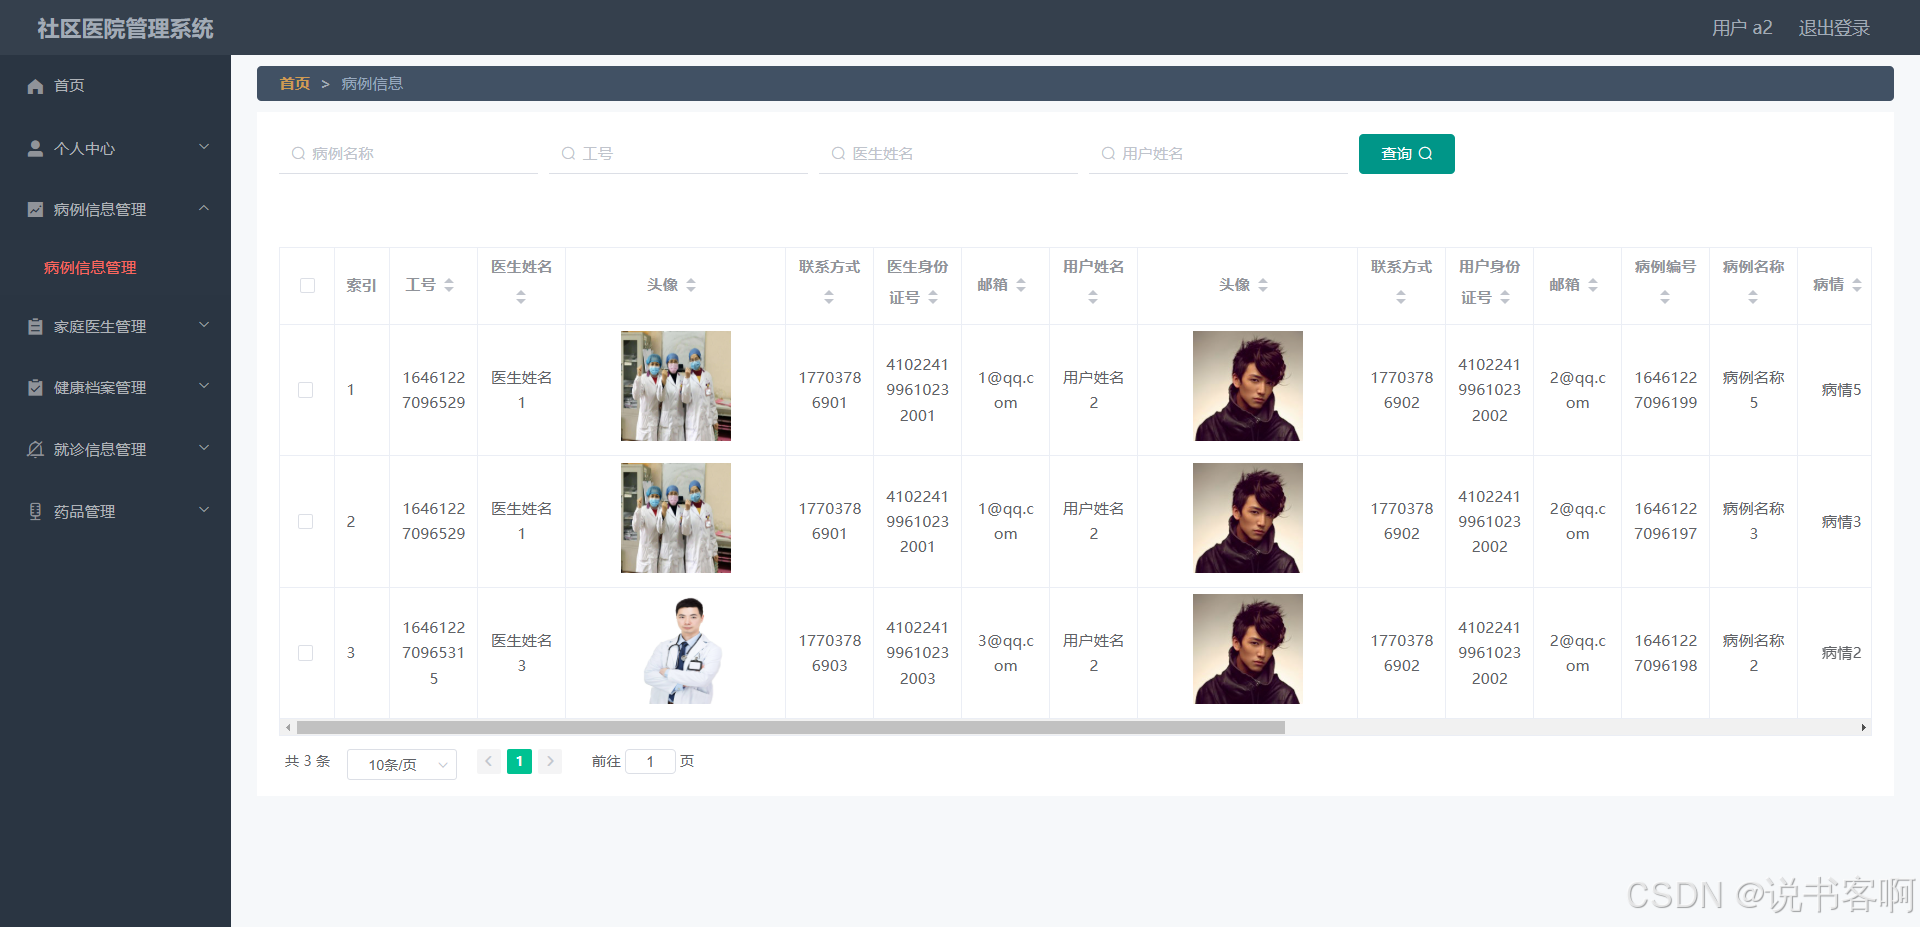Open row 1 doctor group photo
Screen dimensions: 1920x927
point(676,386)
